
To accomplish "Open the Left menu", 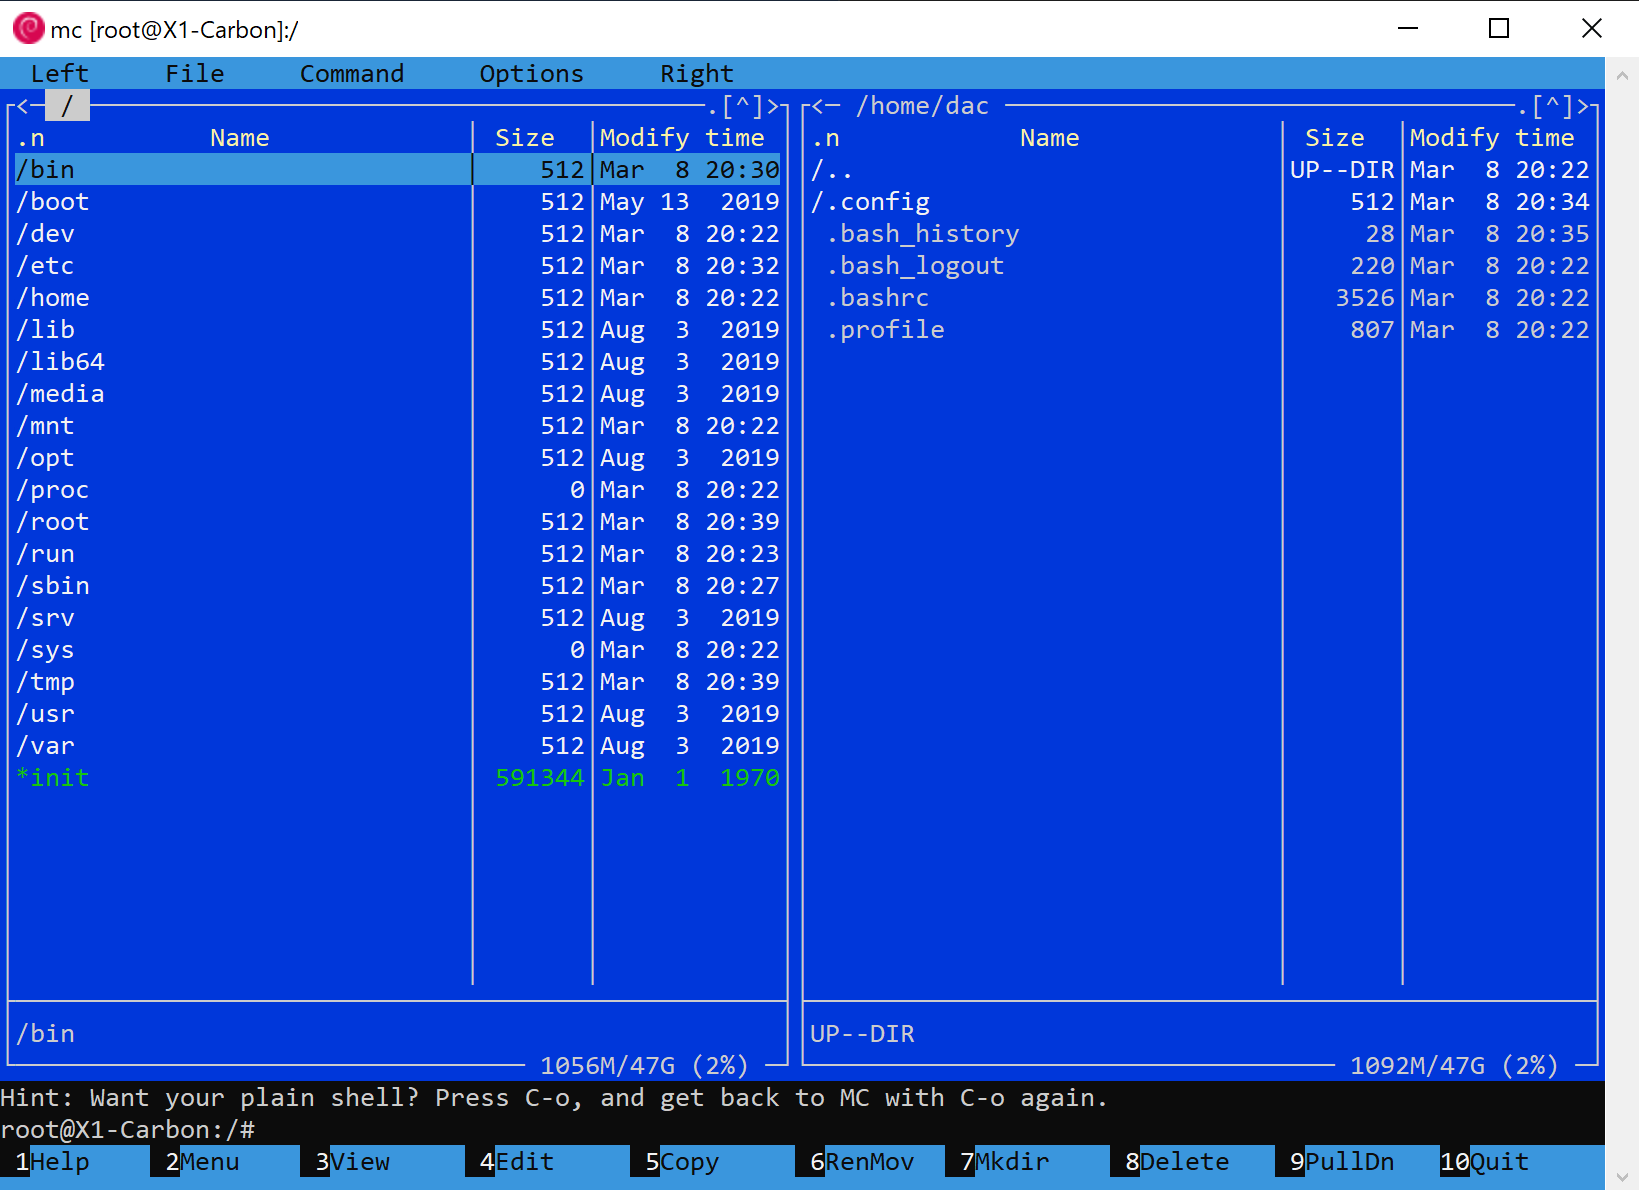I will (59, 74).
